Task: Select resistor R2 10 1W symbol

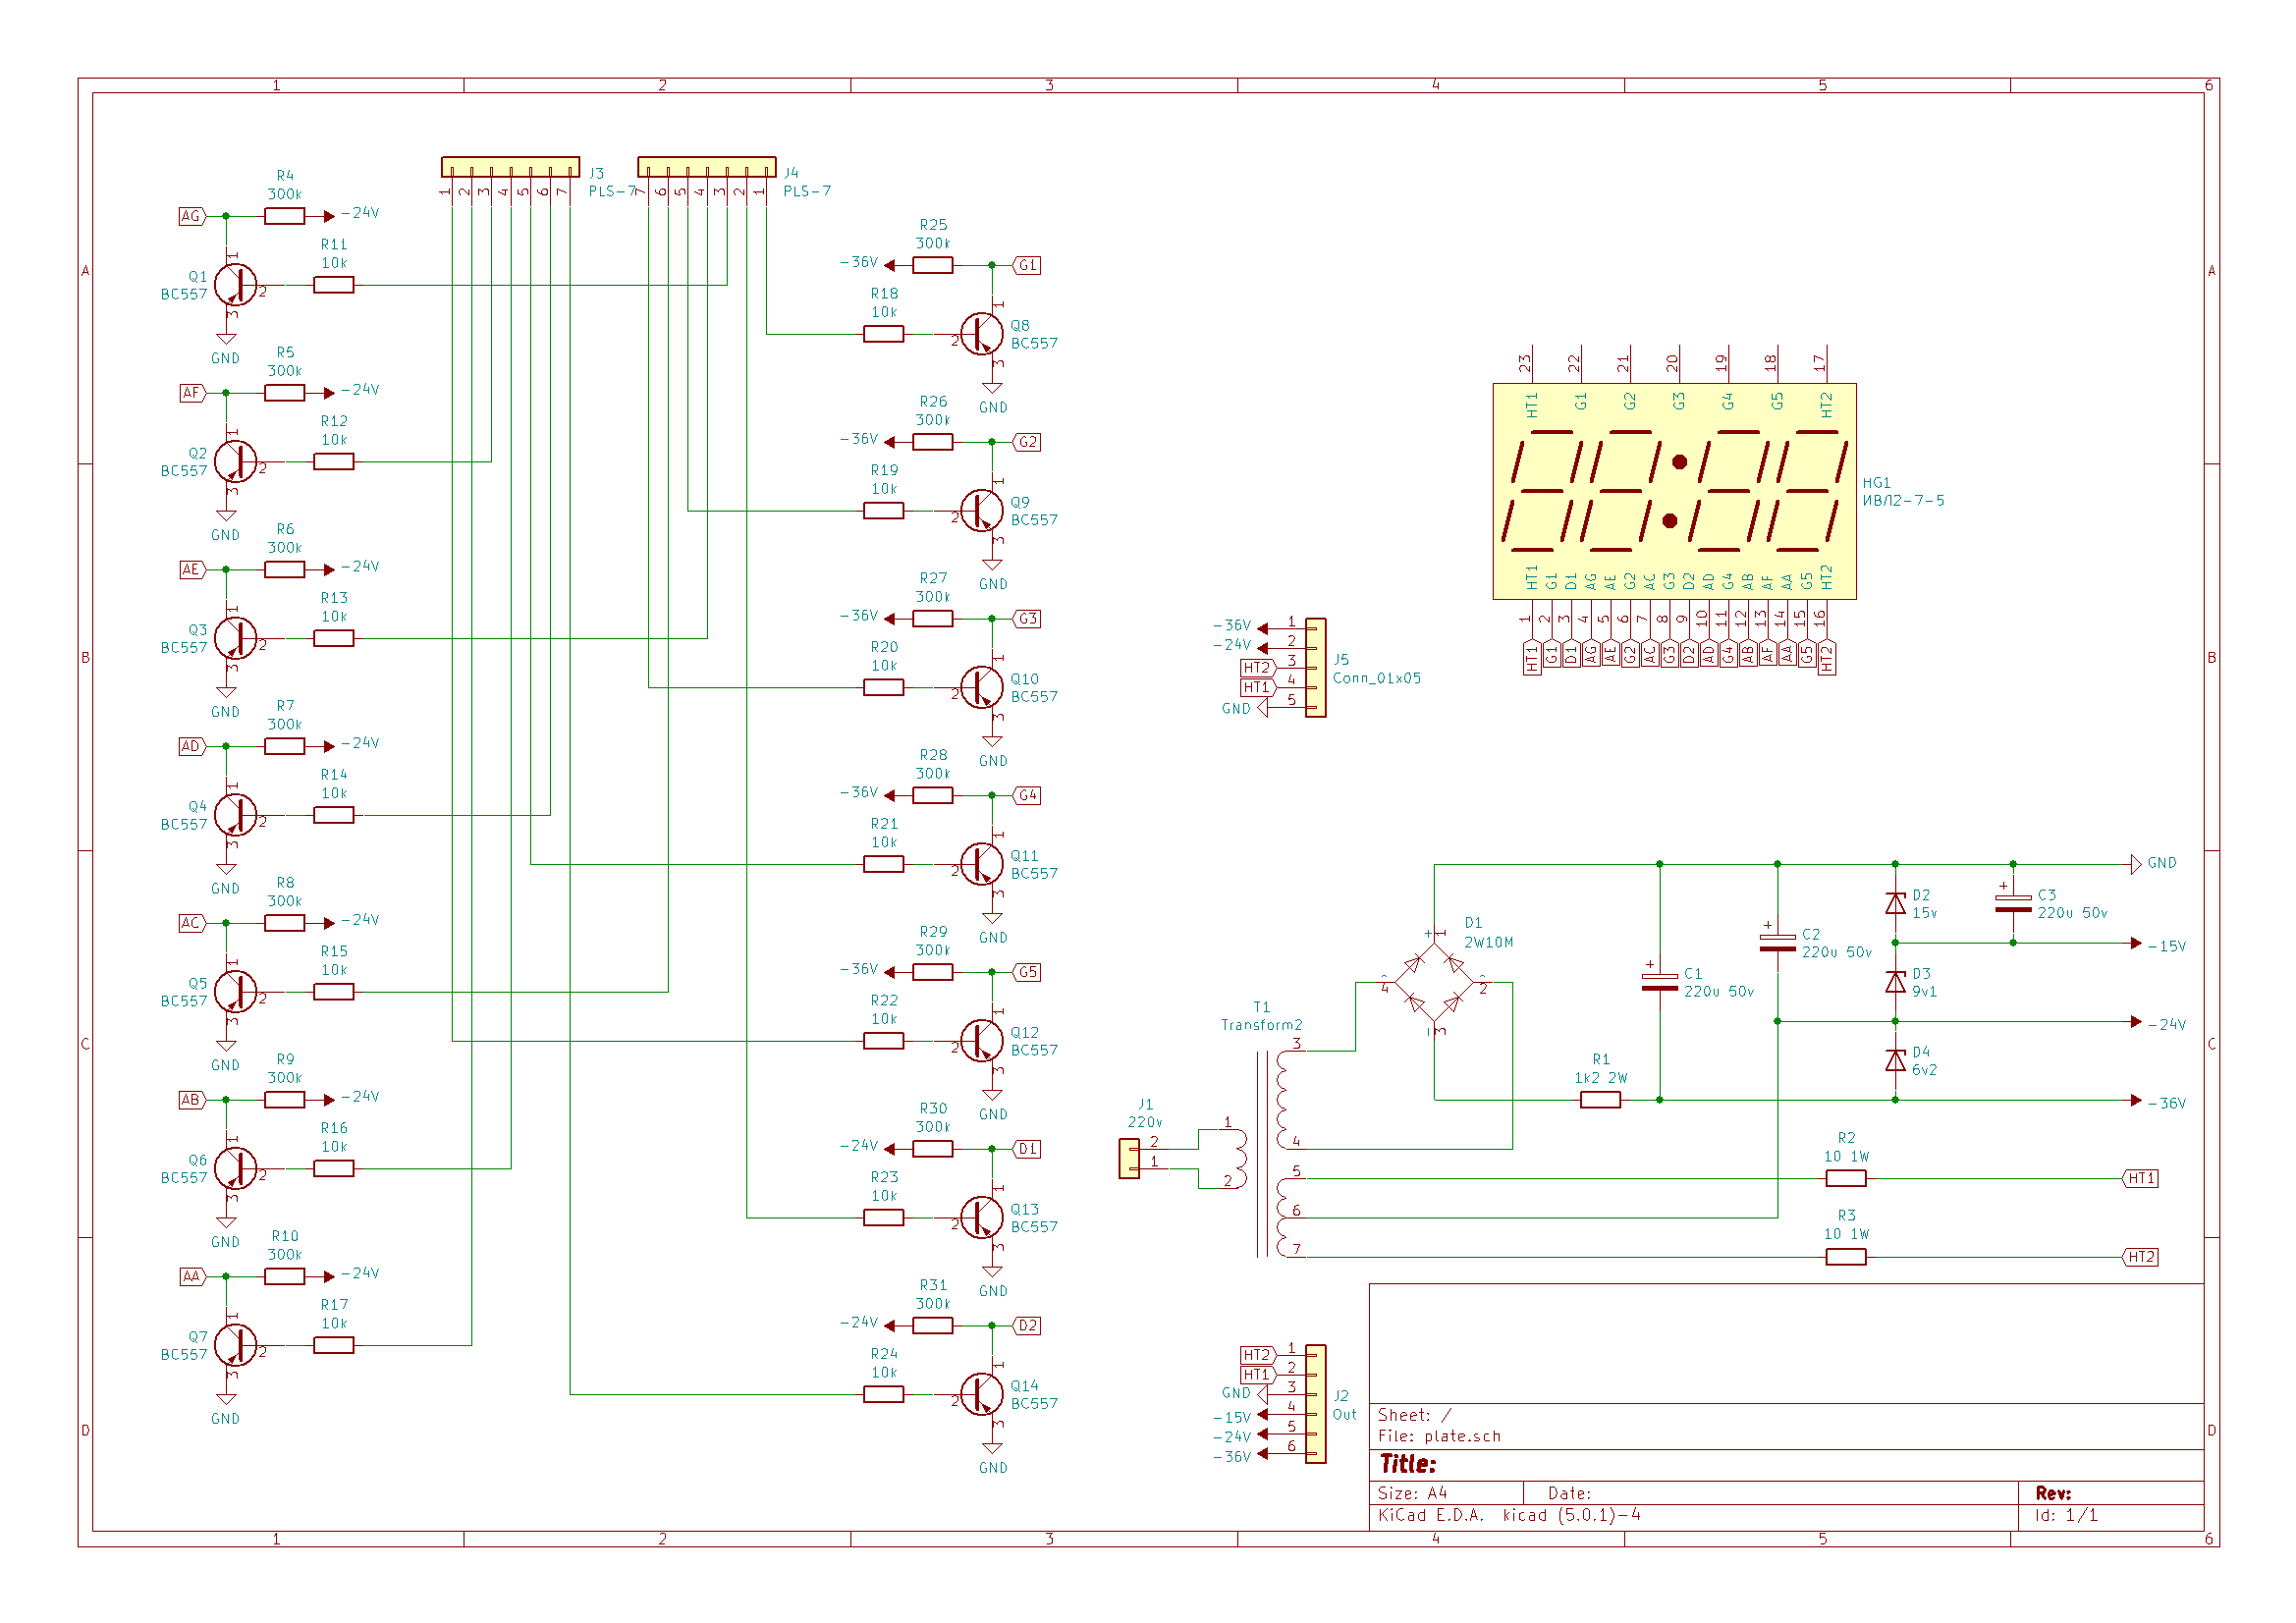Action: [1846, 1179]
